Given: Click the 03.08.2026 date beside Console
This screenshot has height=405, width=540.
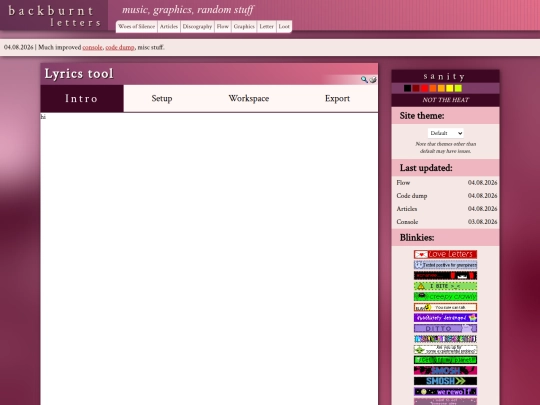Looking at the screenshot, I should point(482,222).
